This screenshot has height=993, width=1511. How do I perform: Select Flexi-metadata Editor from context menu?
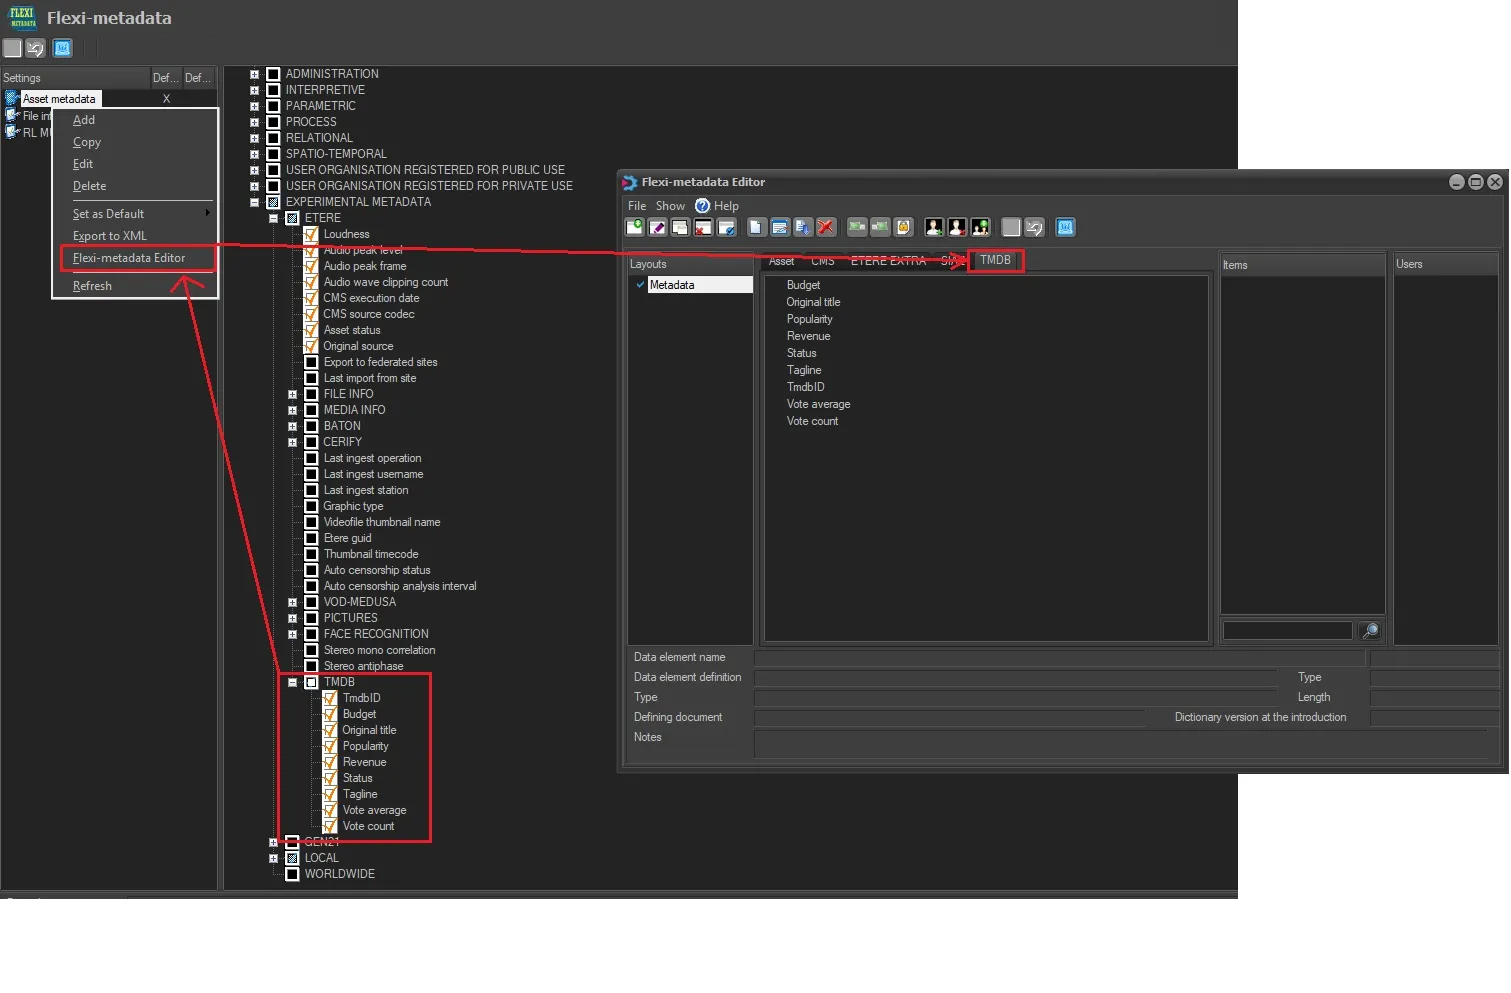[x=129, y=258]
